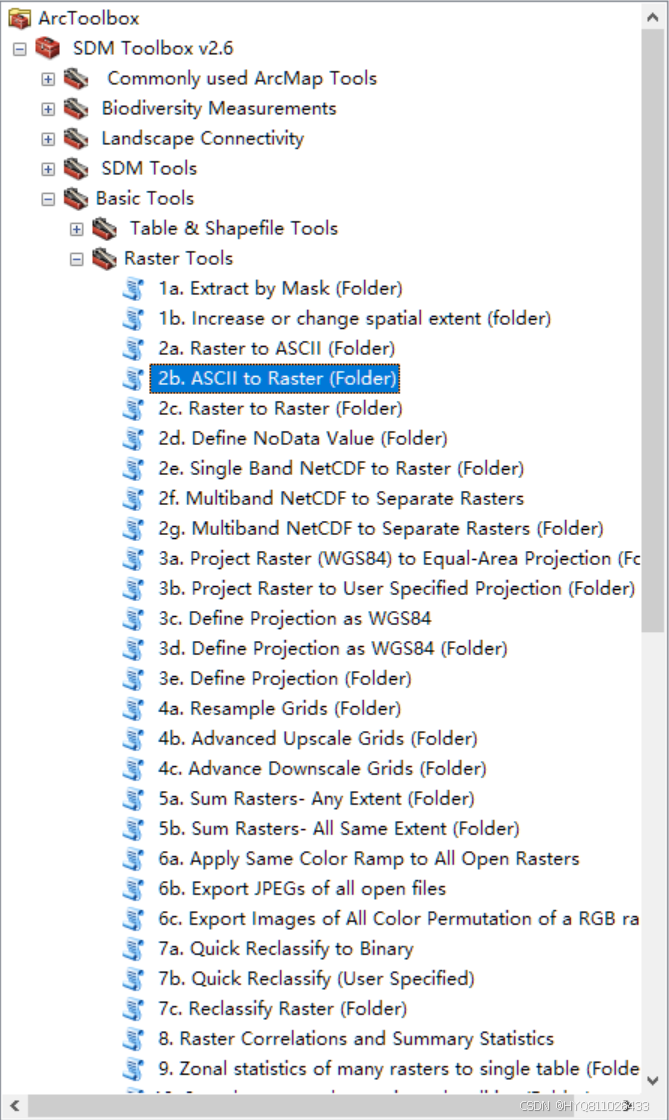This screenshot has height=1120, width=669.
Task: Click the script icon for 6b. Export JPEGs
Action: [x=134, y=889]
